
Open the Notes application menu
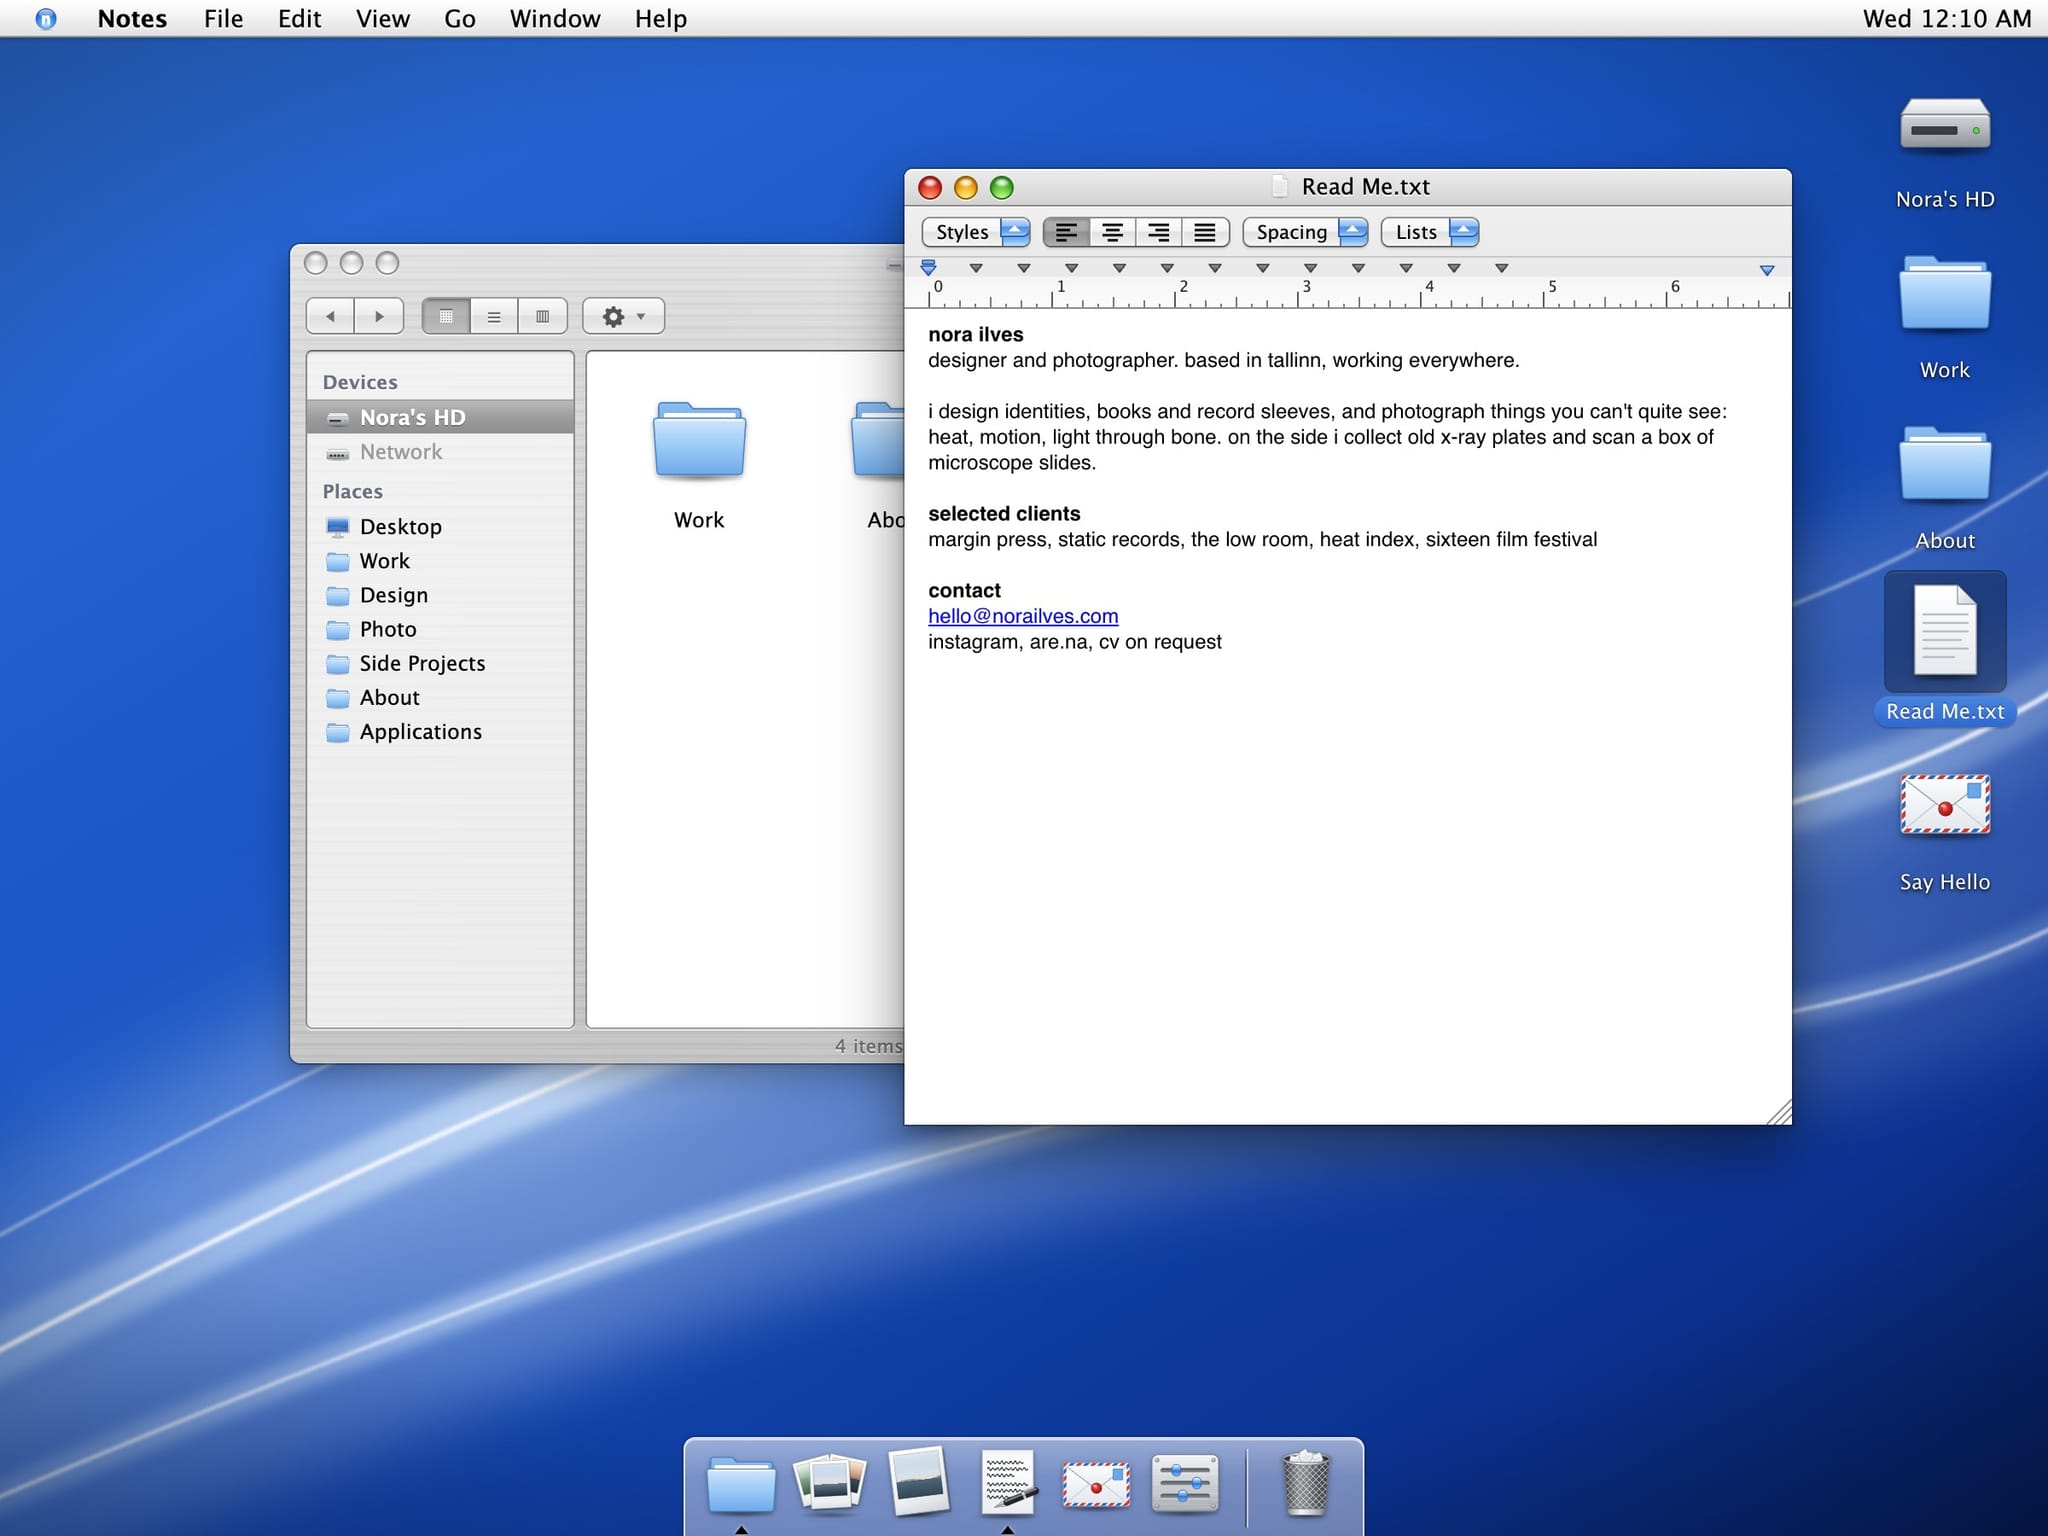132,19
